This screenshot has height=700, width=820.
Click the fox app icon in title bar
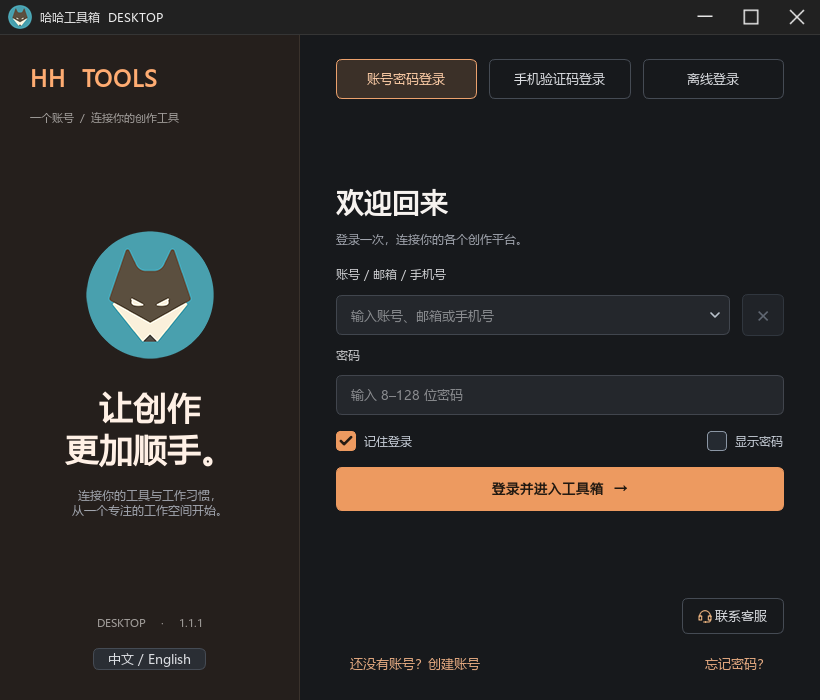click(20, 17)
